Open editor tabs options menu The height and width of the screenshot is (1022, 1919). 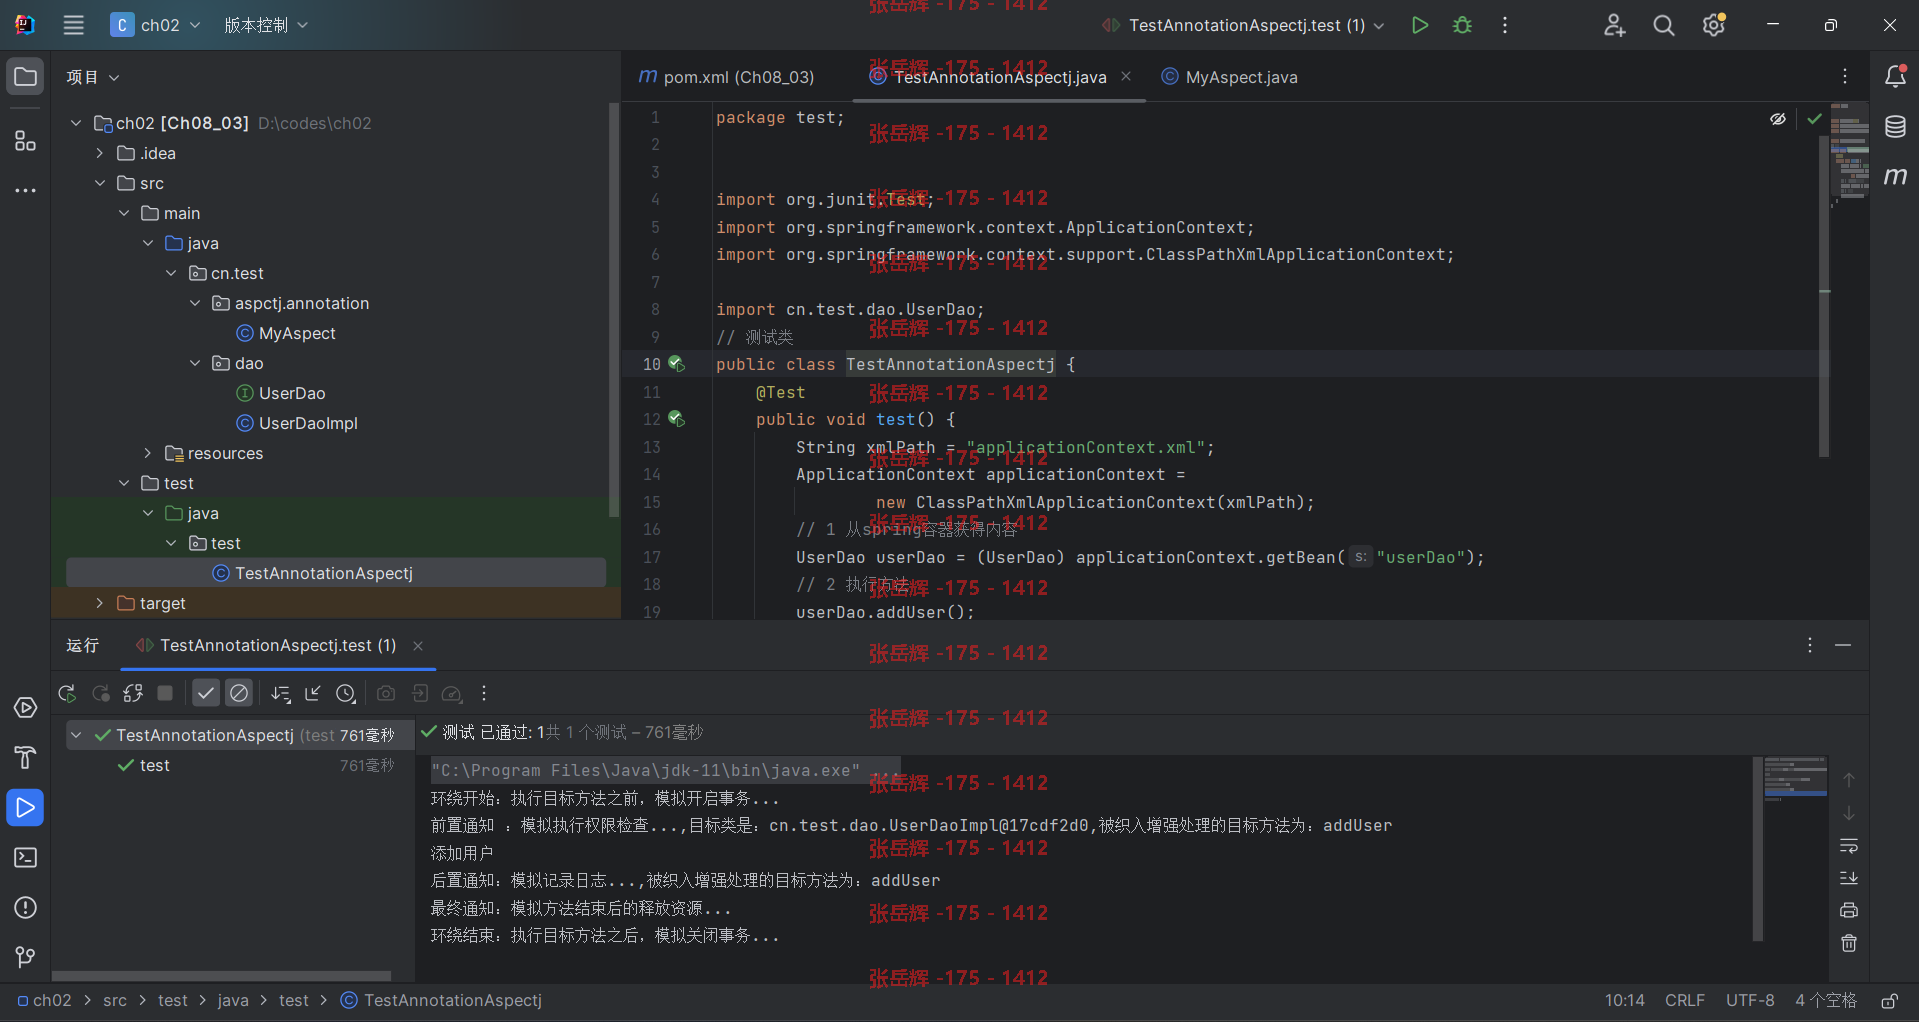(1845, 77)
